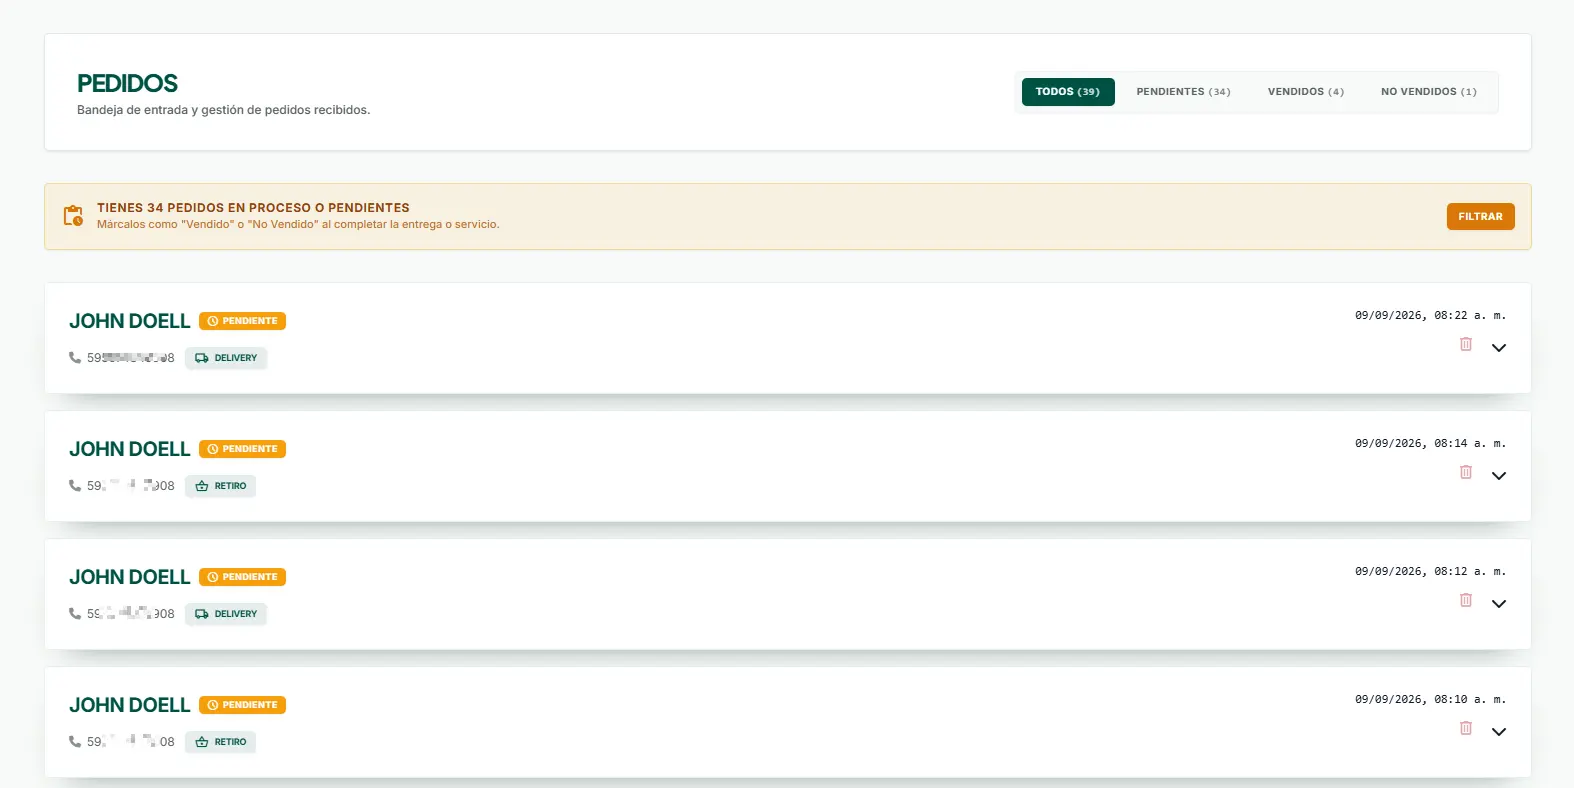Click phone icon on 08:22 order
1574x788 pixels.
point(75,358)
